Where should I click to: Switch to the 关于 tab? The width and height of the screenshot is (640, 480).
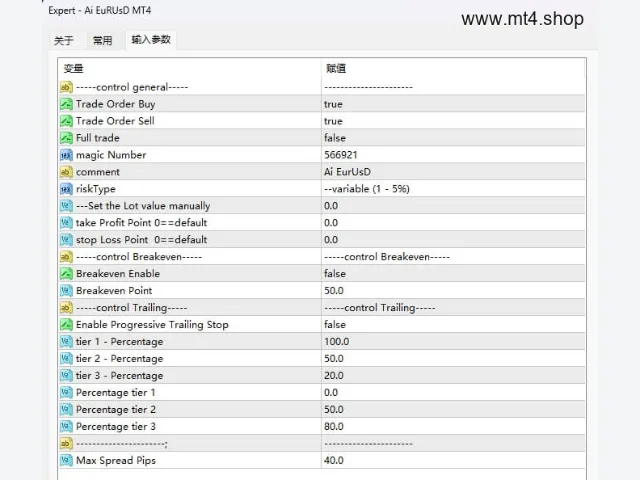tap(64, 40)
